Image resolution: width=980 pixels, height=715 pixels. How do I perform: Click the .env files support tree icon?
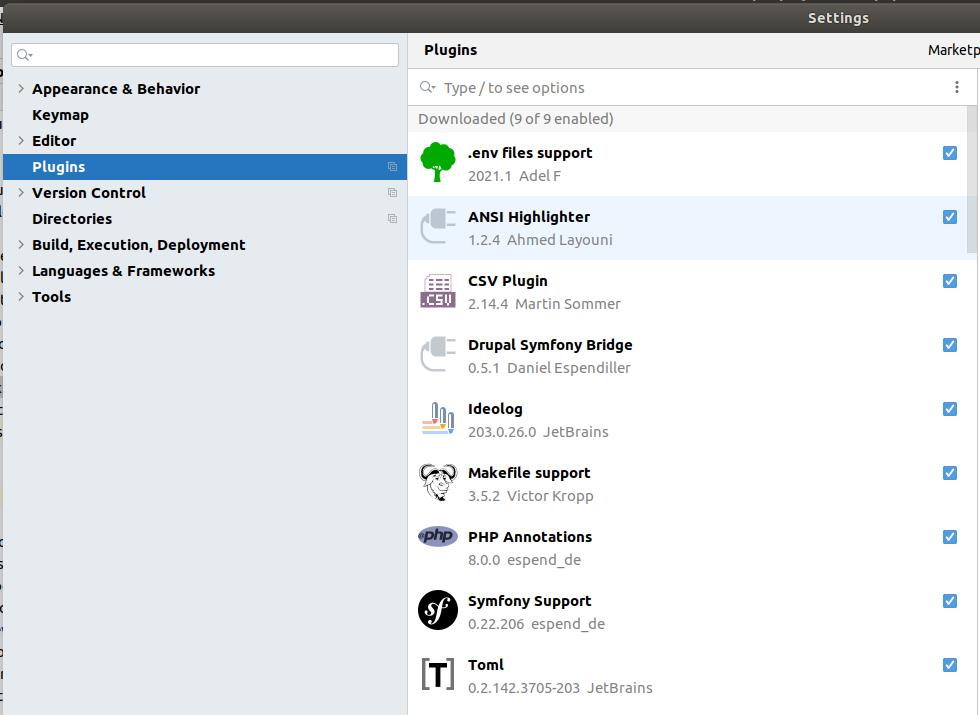(x=438, y=162)
